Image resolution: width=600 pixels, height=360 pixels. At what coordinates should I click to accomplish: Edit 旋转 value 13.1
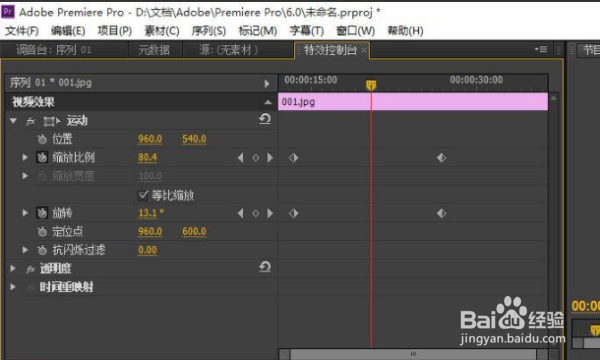pyautogui.click(x=148, y=213)
